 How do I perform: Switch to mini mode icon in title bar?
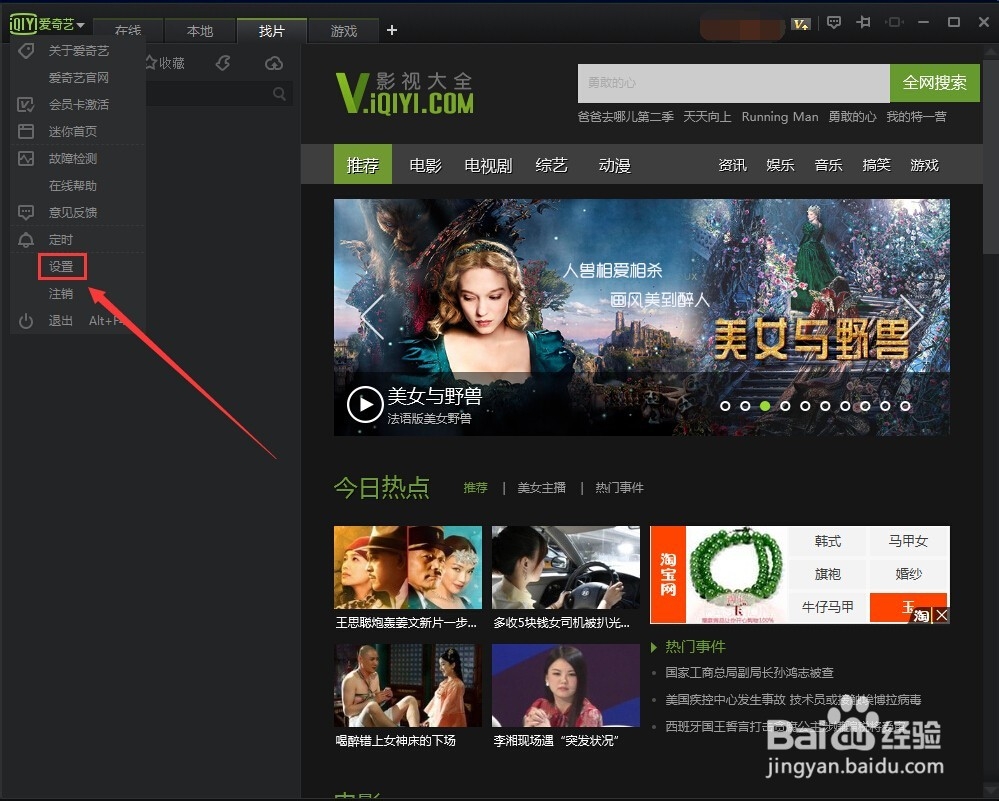pos(894,22)
